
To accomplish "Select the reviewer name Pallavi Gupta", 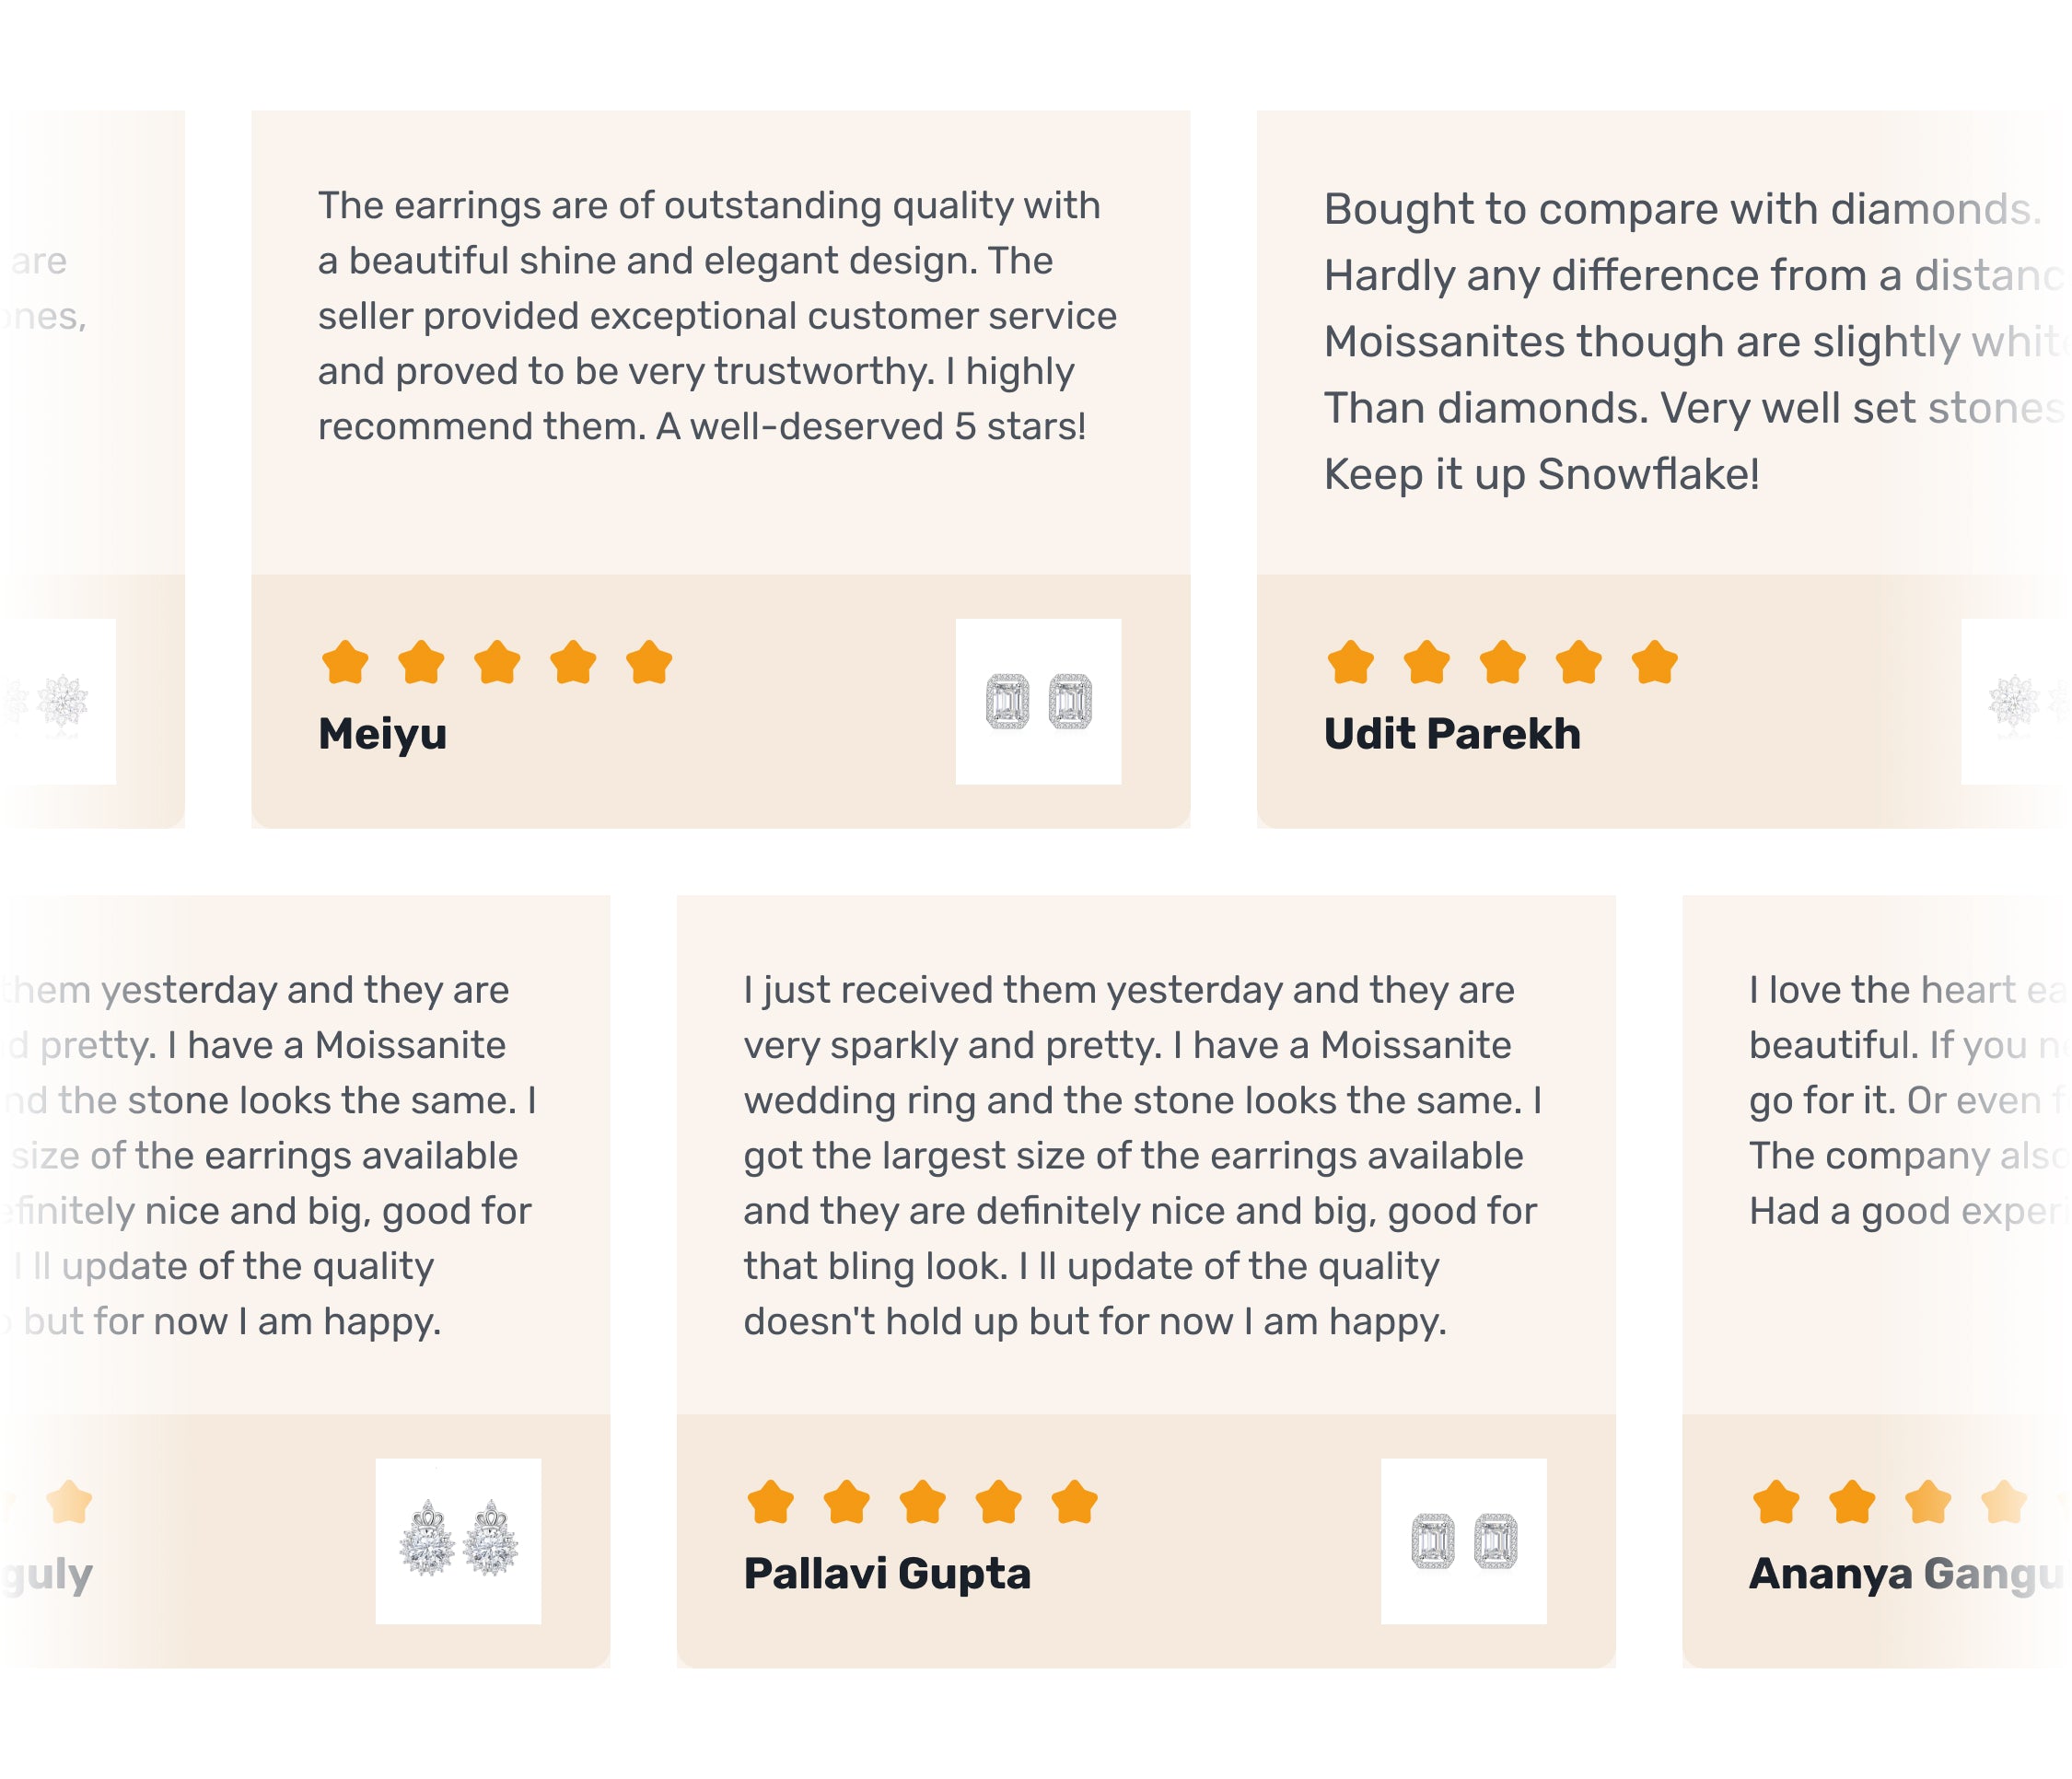I will [887, 1574].
